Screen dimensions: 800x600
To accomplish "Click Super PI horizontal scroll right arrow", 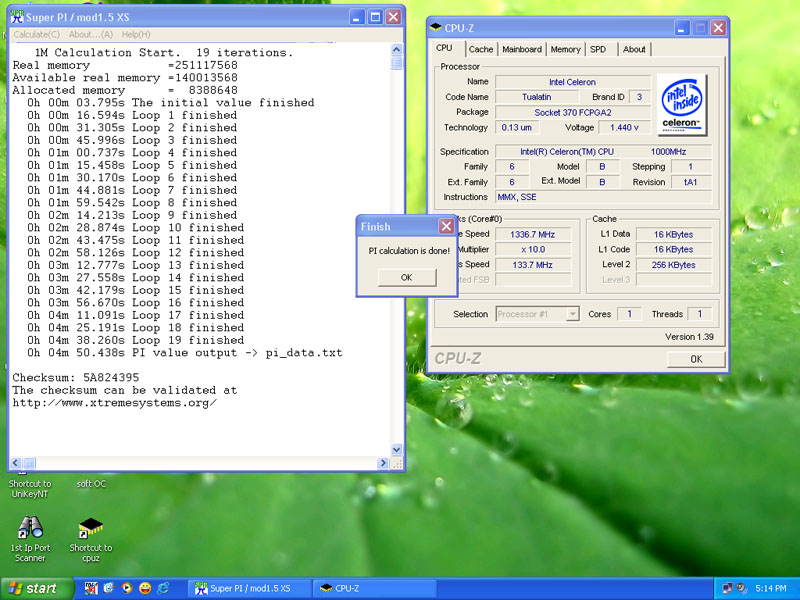I will pos(383,463).
